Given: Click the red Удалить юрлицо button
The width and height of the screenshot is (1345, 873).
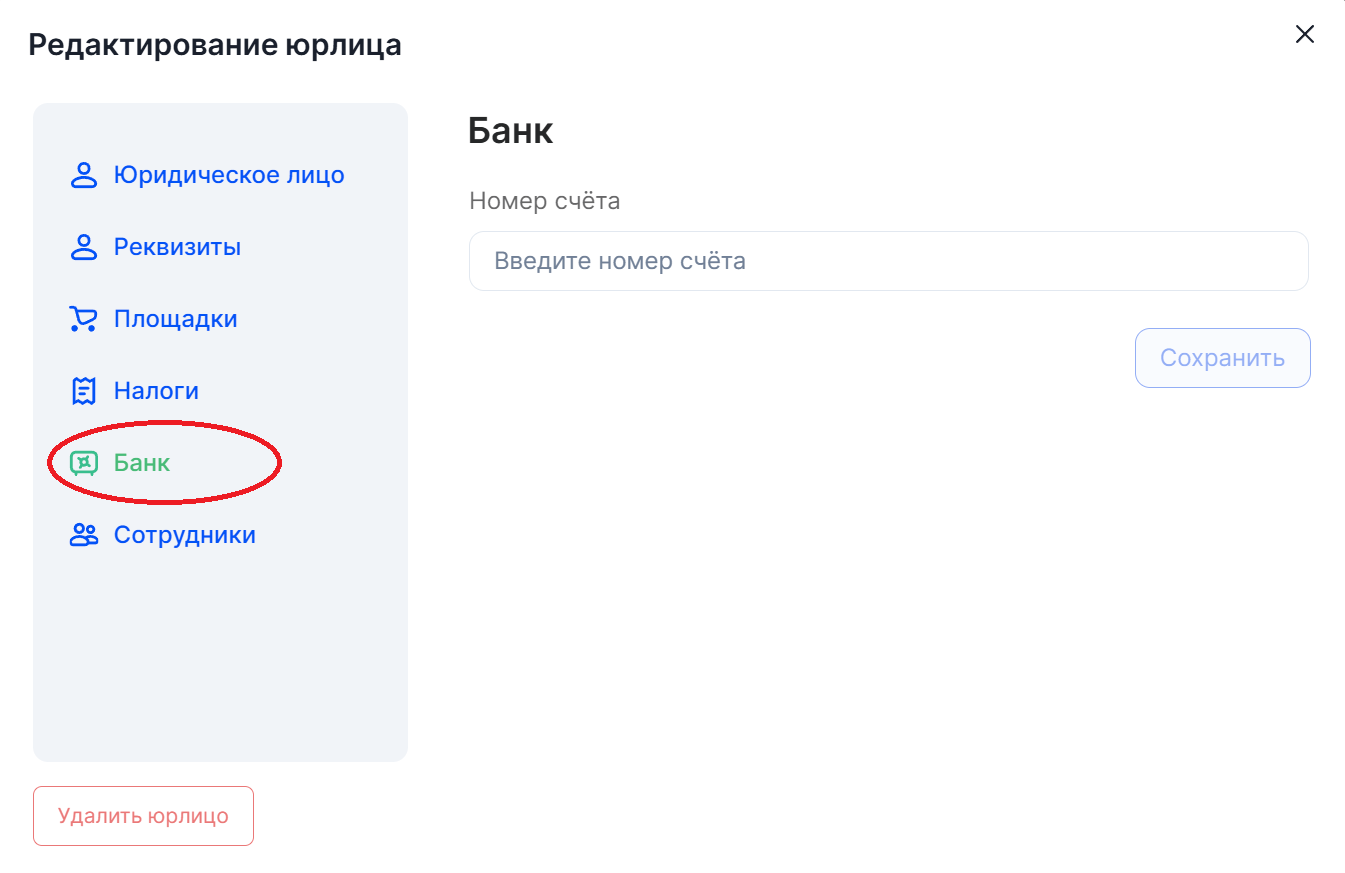Looking at the screenshot, I should pos(143,816).
